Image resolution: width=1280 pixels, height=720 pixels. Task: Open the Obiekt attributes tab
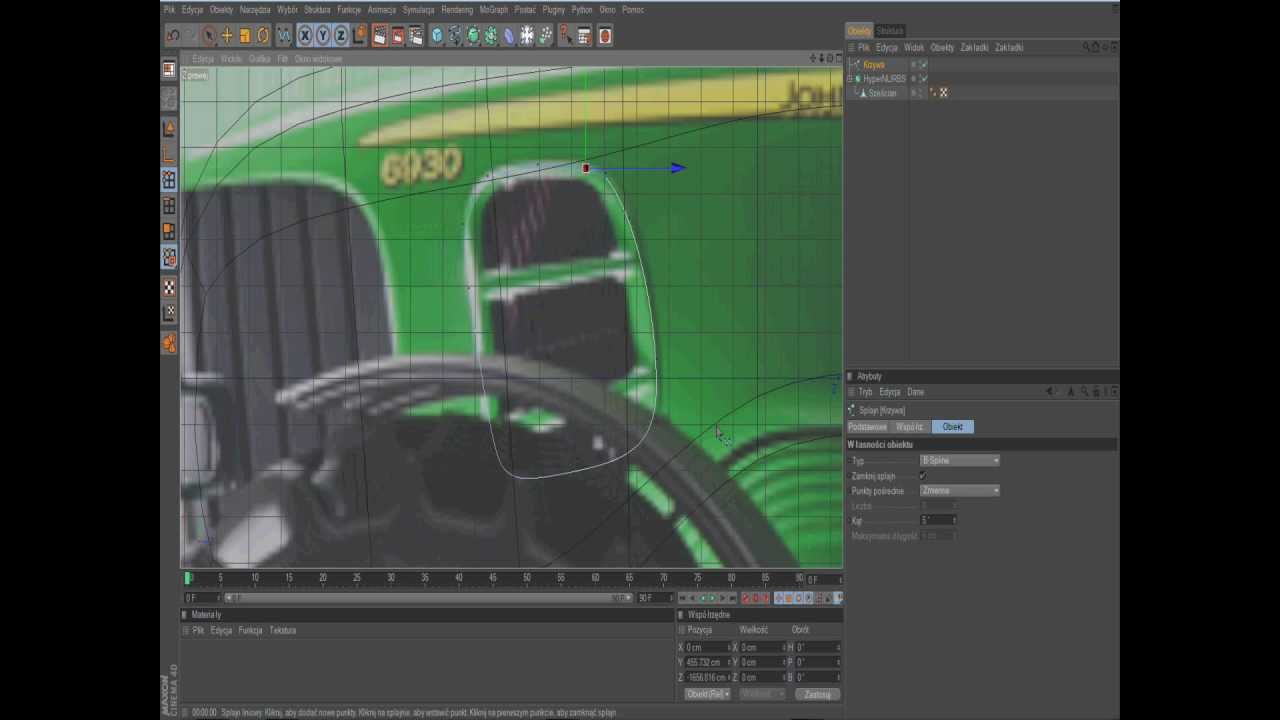click(952, 427)
